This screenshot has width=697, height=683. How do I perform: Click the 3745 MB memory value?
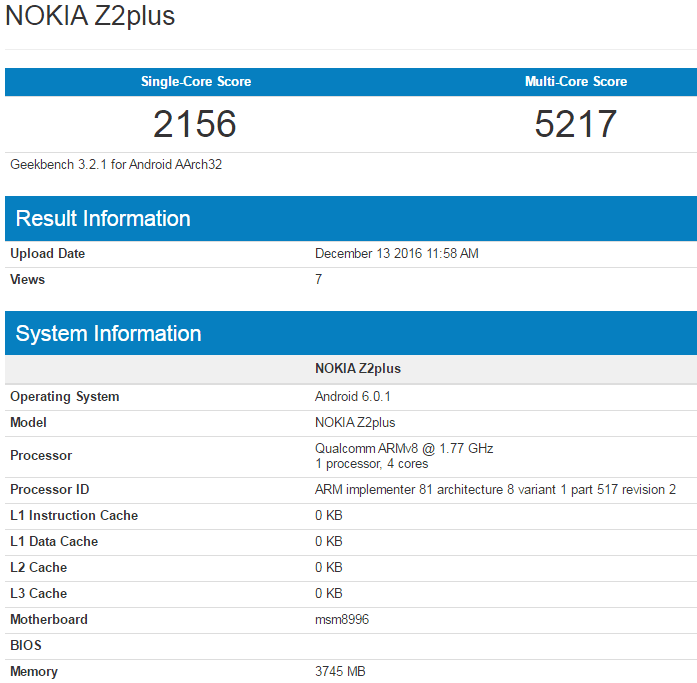[340, 672]
